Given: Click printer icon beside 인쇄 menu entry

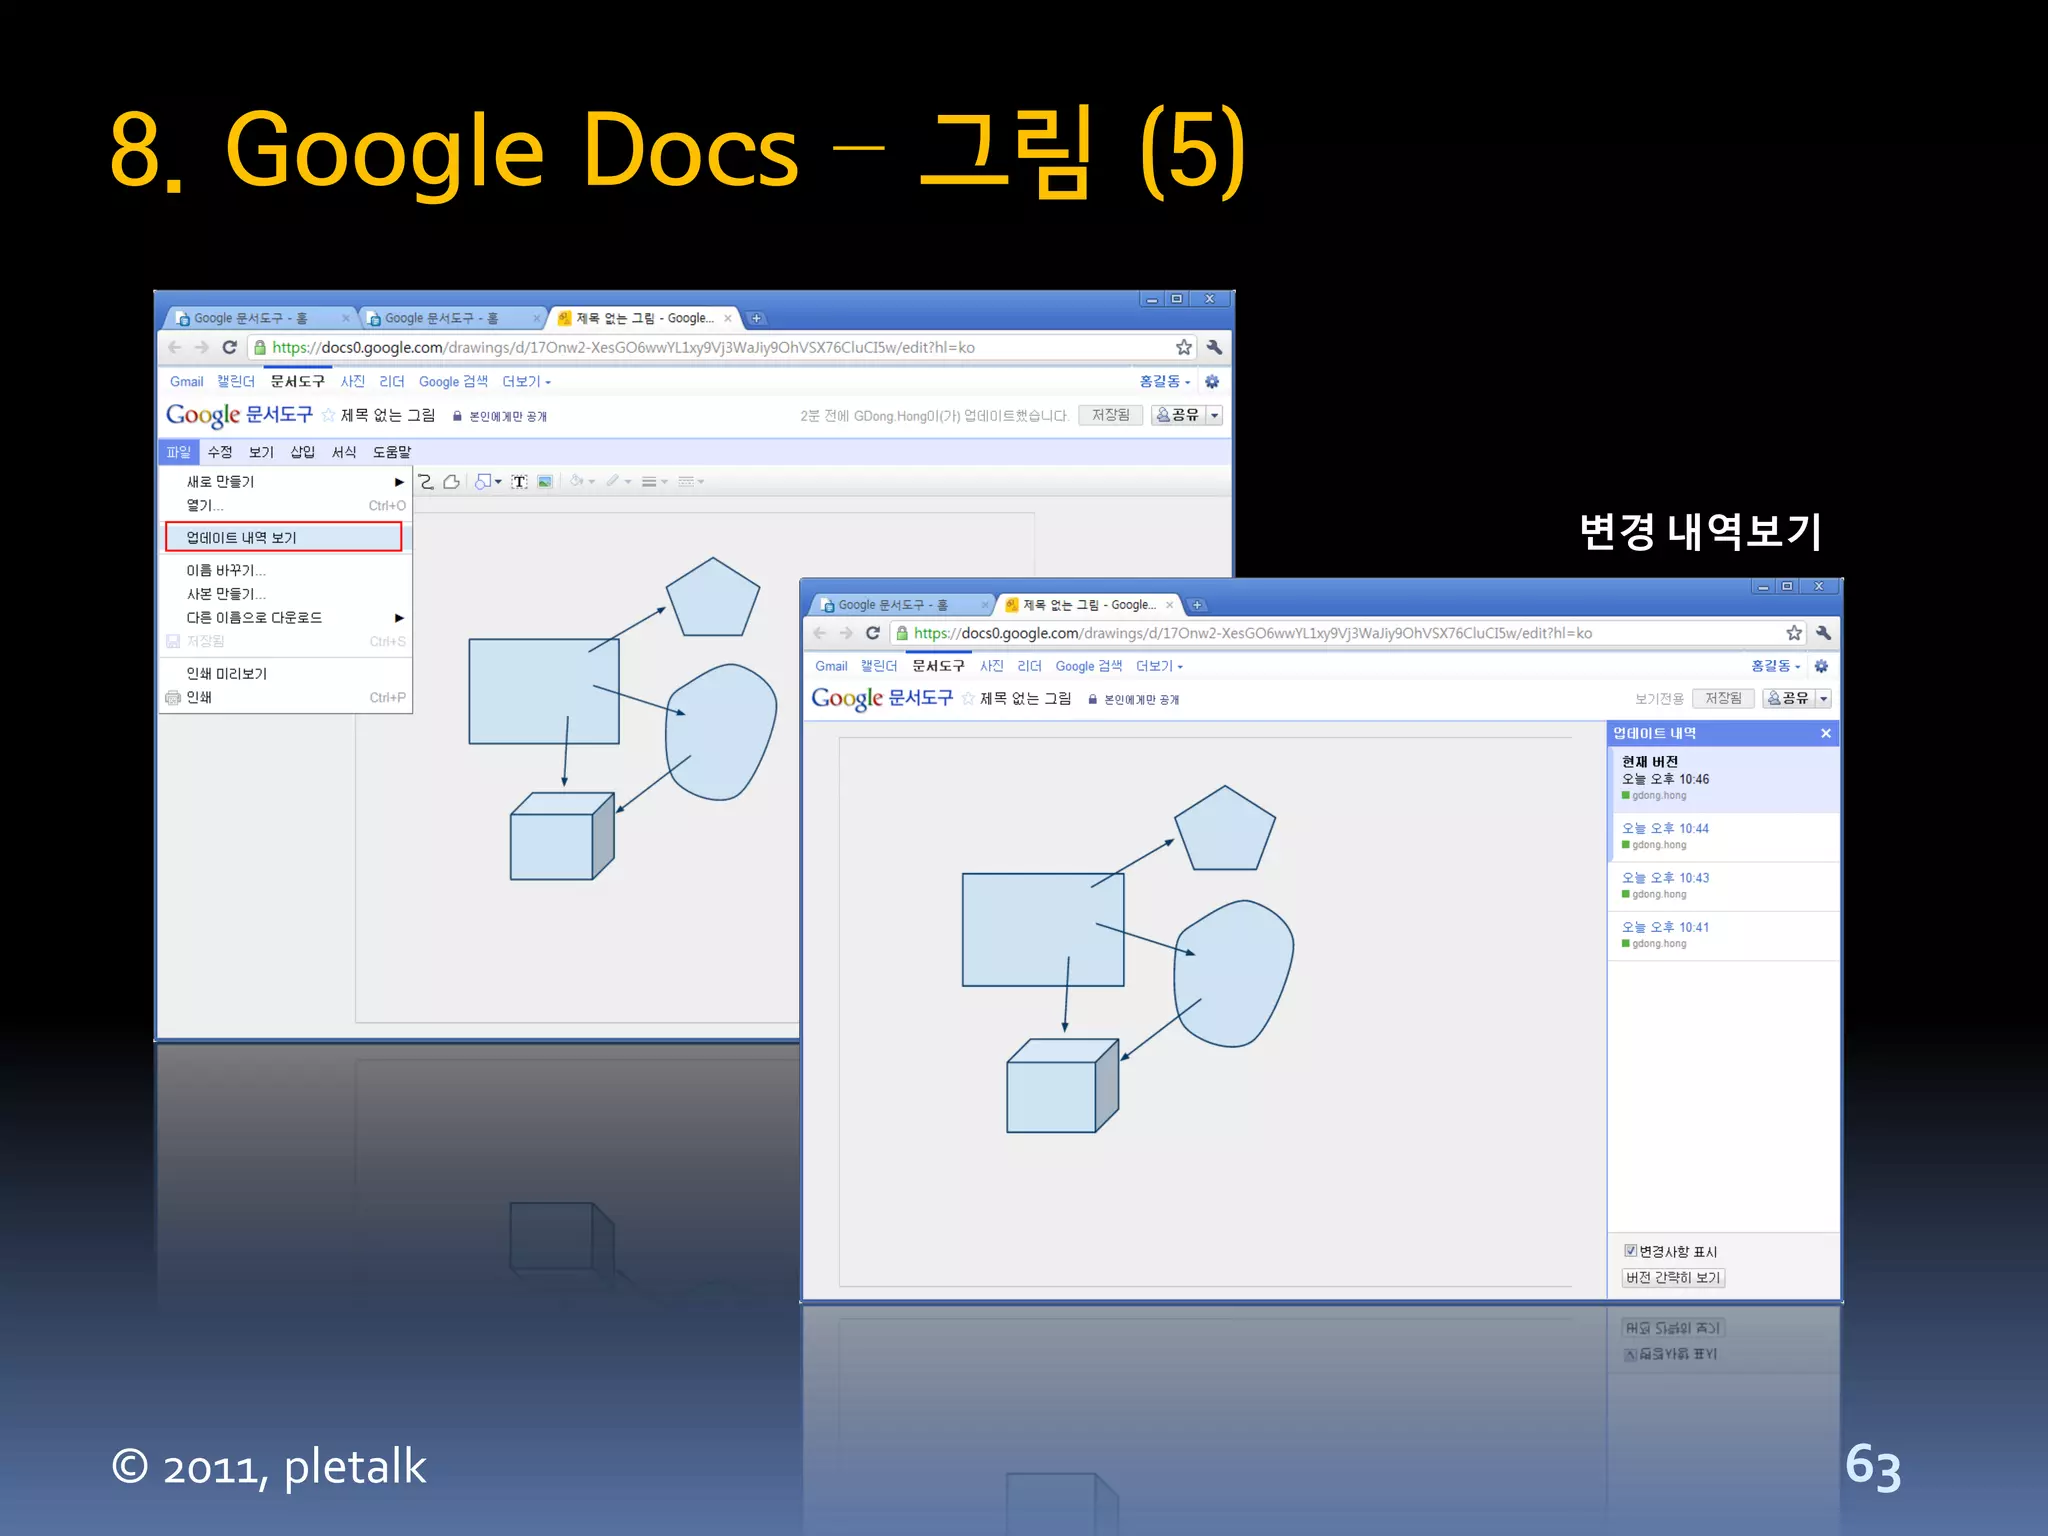Looking at the screenshot, I should click(x=172, y=697).
